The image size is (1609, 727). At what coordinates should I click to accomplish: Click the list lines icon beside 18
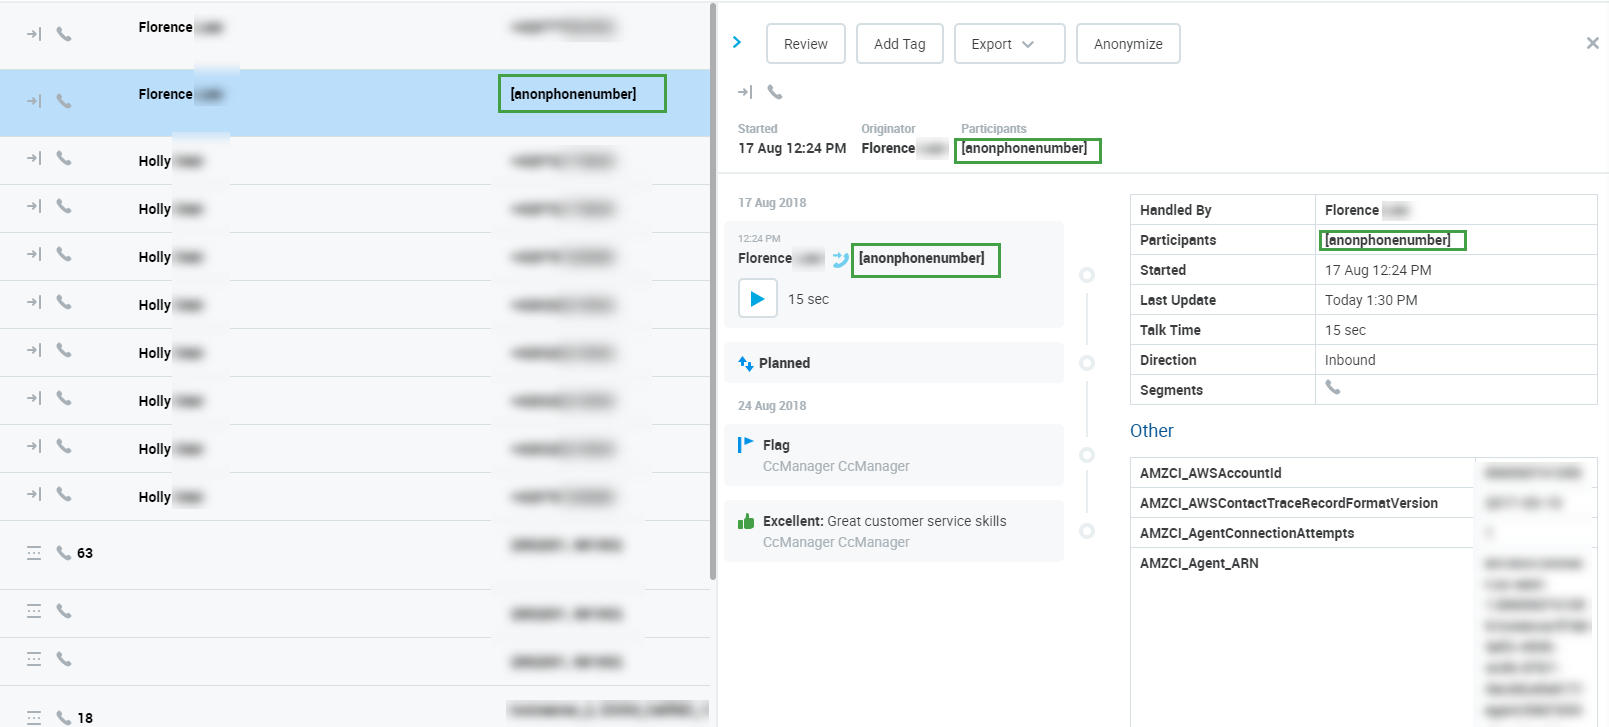[x=34, y=717]
